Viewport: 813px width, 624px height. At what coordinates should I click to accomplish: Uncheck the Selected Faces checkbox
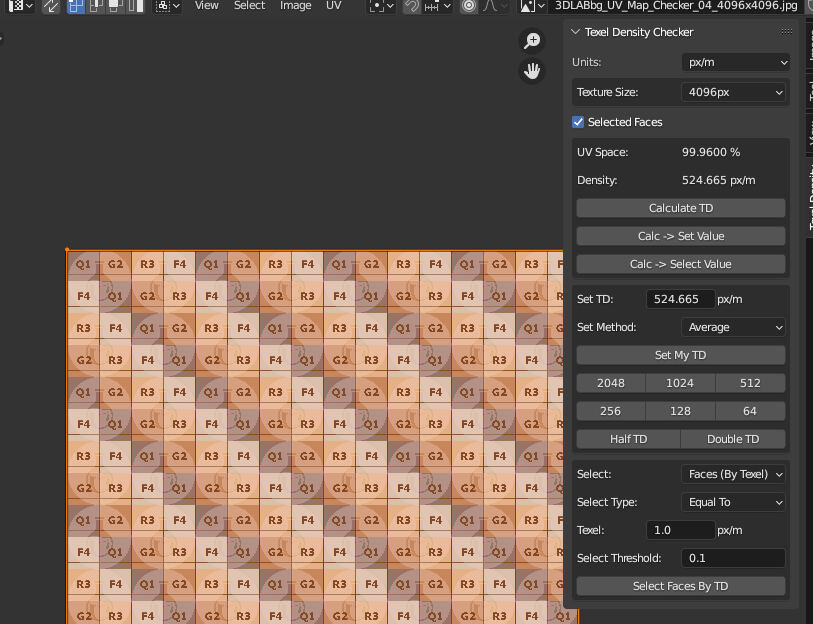[x=578, y=122]
